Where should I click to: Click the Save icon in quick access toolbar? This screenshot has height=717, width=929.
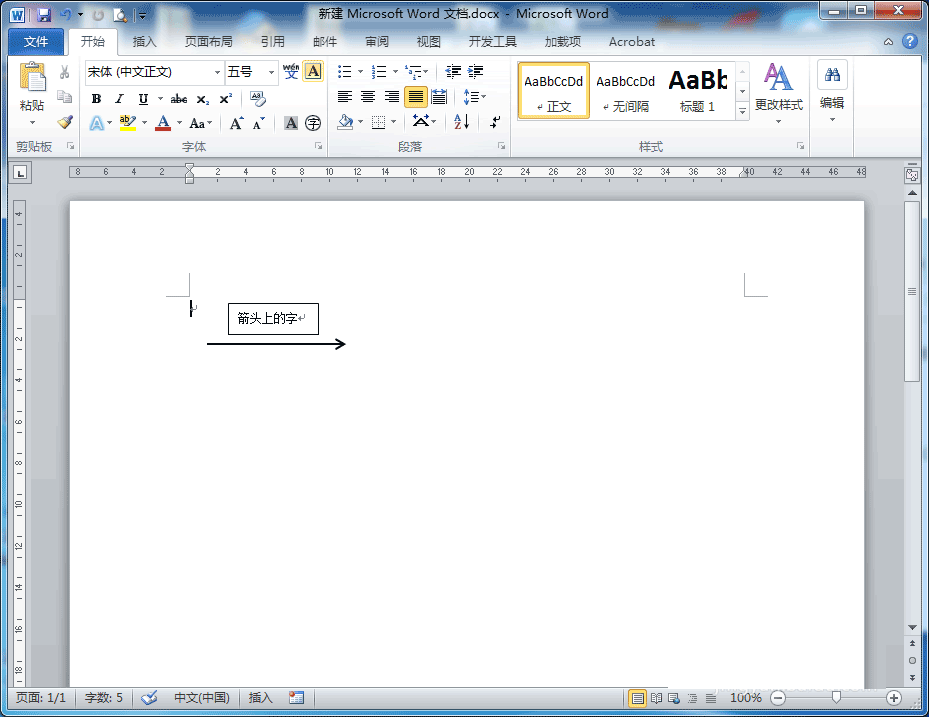click(44, 15)
